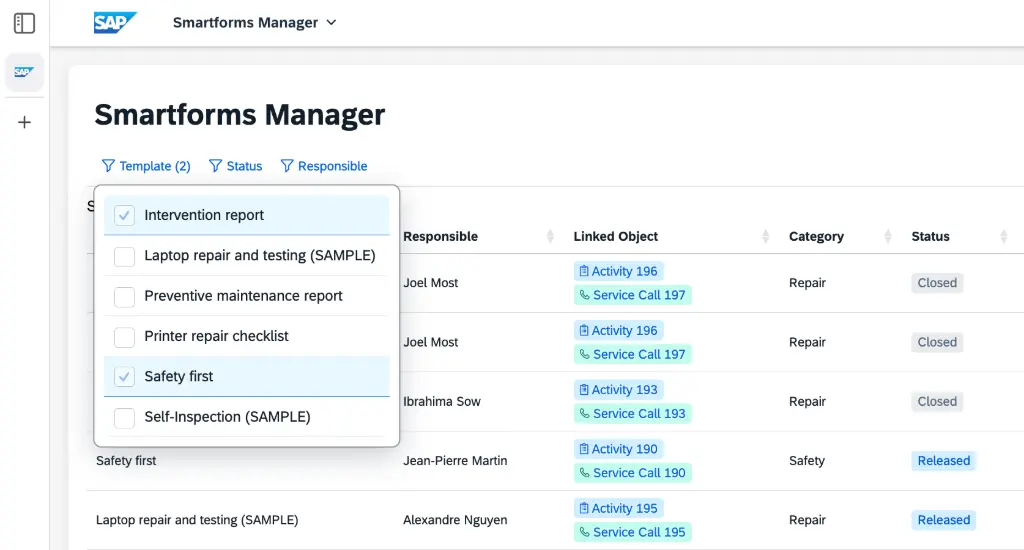Check the Preventive maintenance report checkbox
The height and width of the screenshot is (550, 1024).
point(124,297)
